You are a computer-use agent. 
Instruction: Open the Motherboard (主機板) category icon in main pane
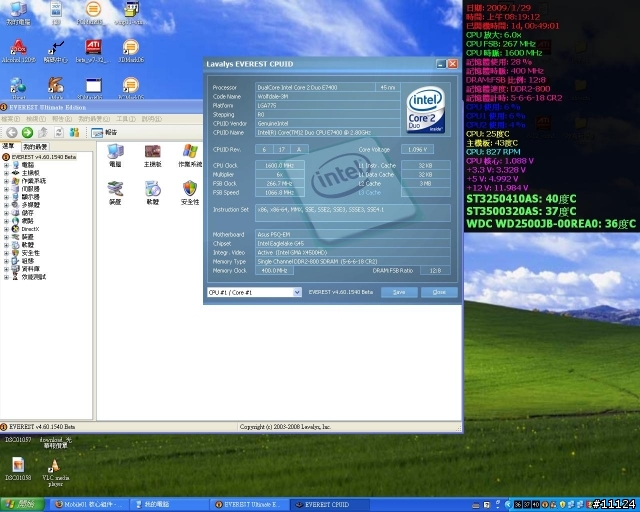point(153,156)
